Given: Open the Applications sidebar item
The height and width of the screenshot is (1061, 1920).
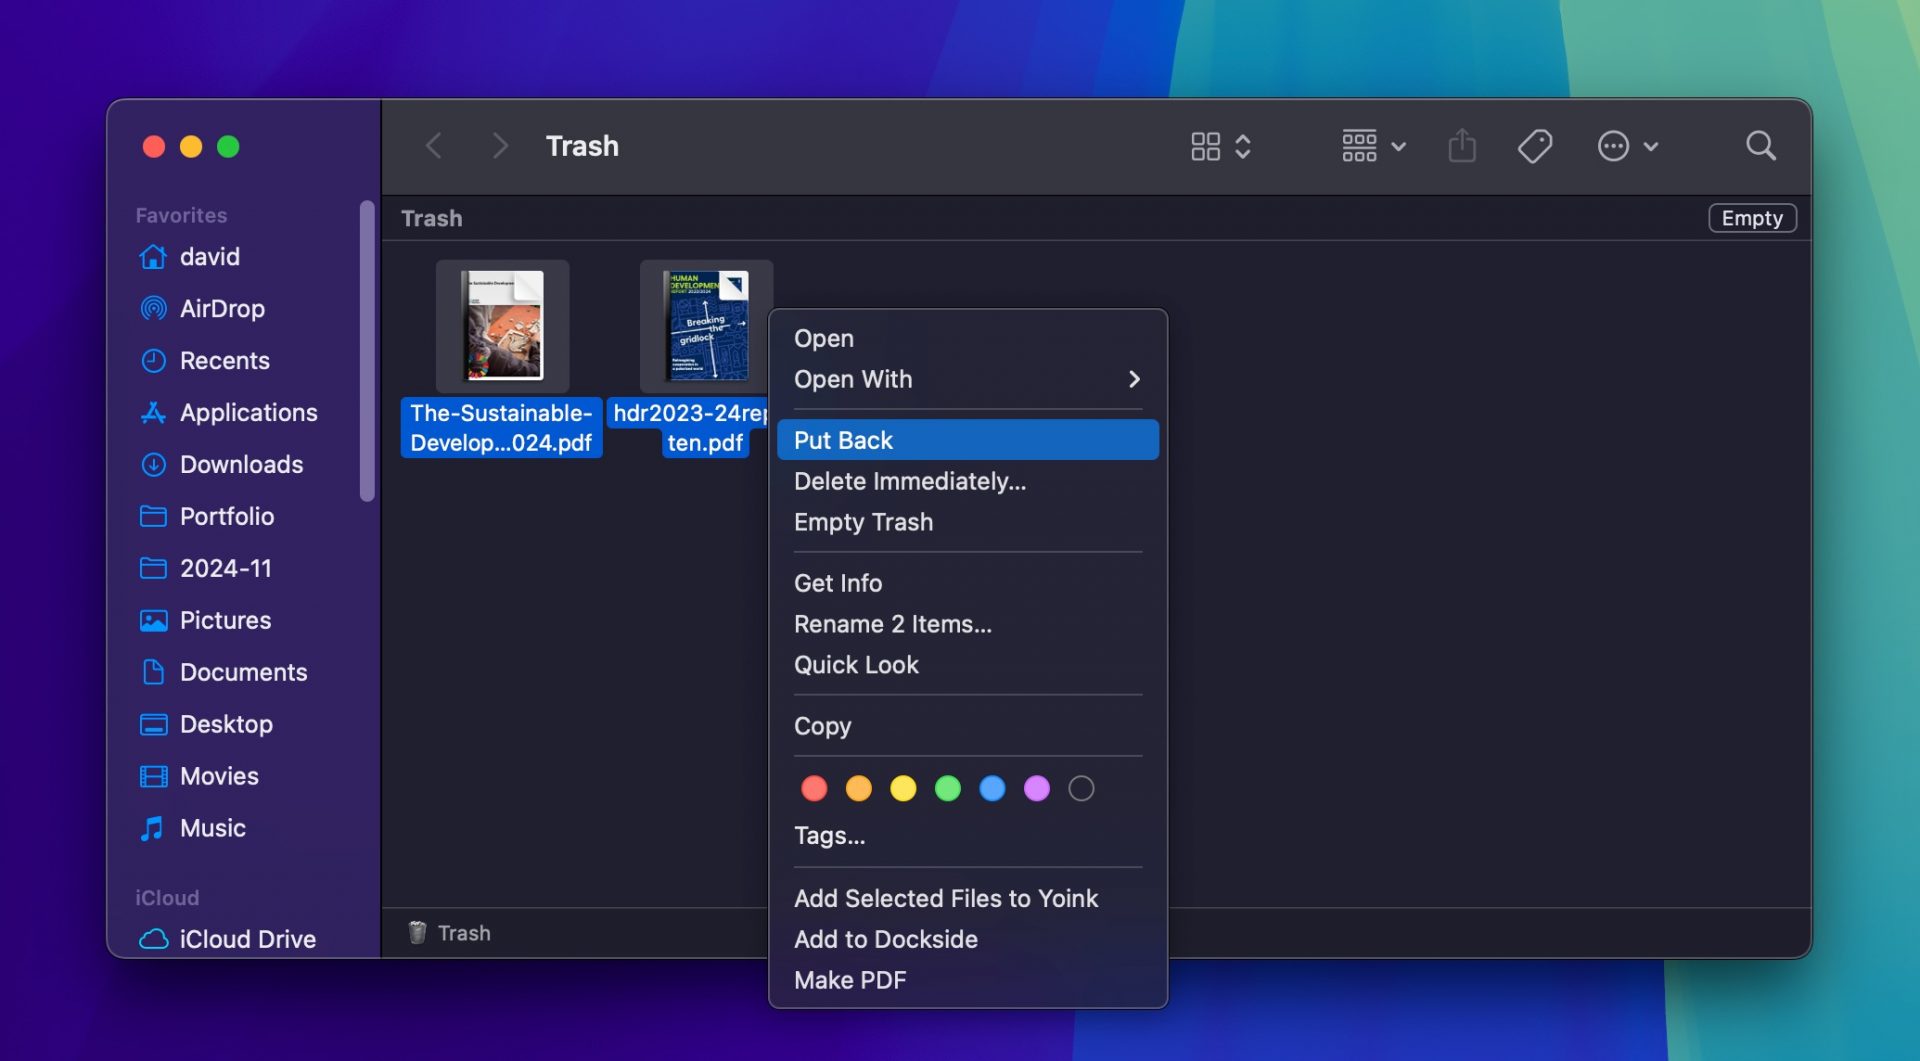Looking at the screenshot, I should (248, 412).
